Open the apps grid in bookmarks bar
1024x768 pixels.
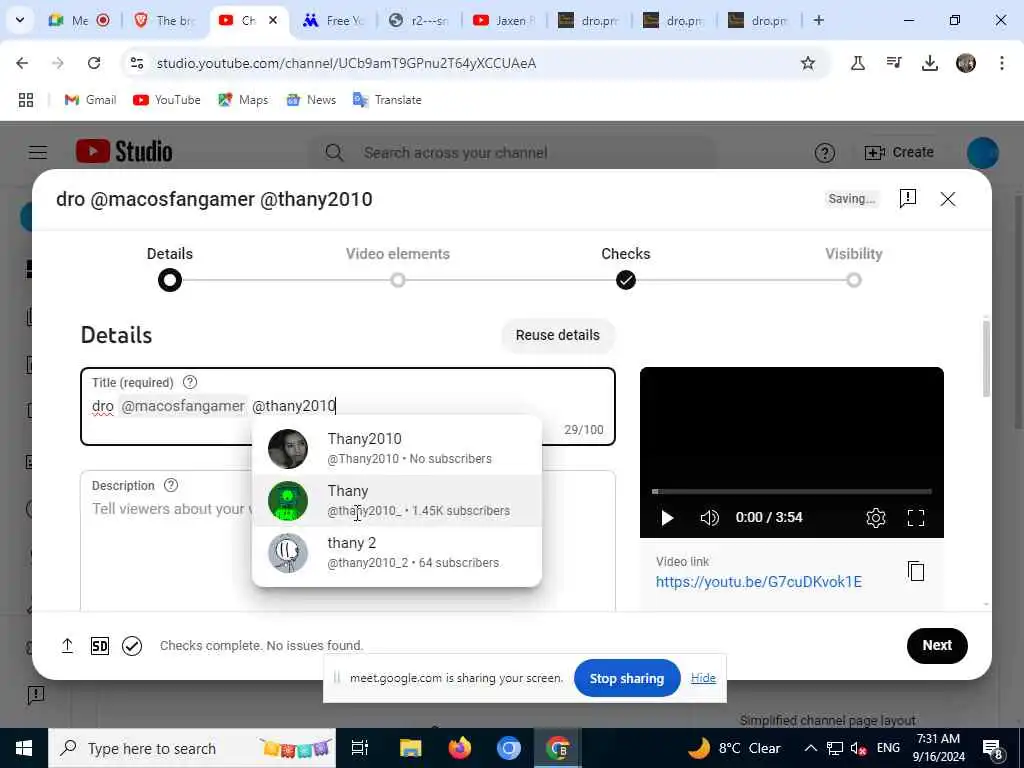pos(25,100)
